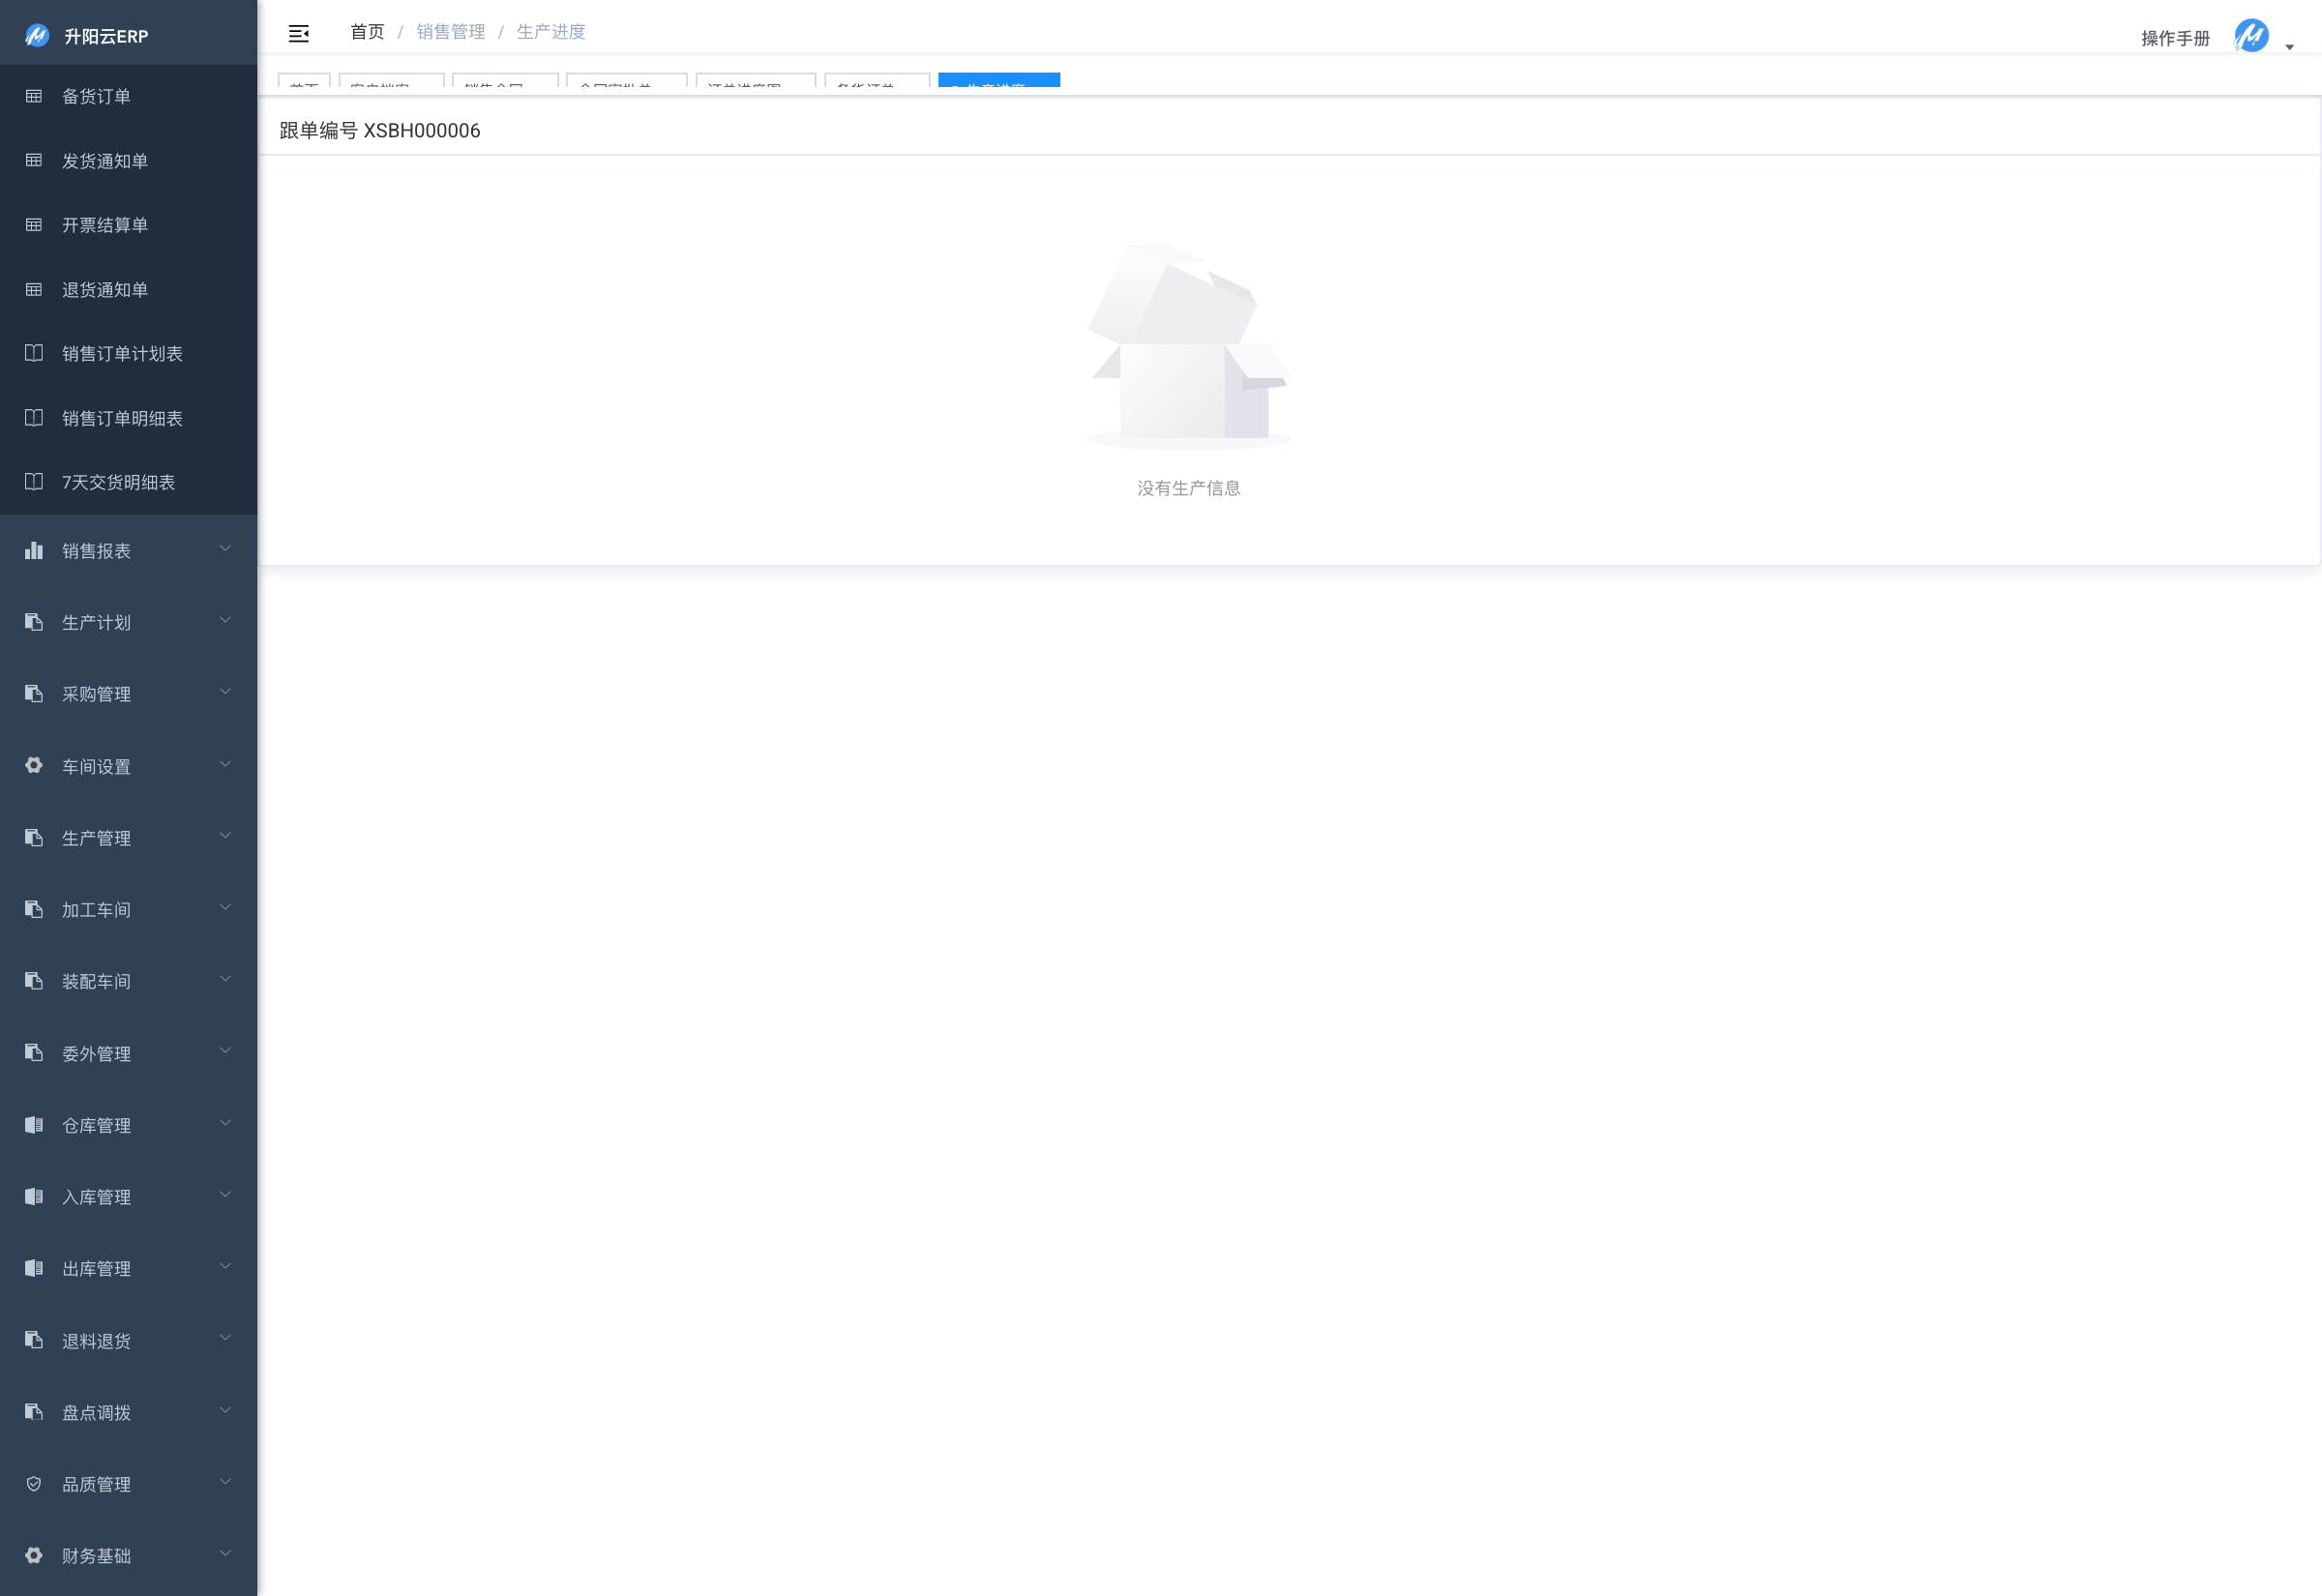Open the user account dropdown arrow
The image size is (2322, 1596).
point(2289,47)
